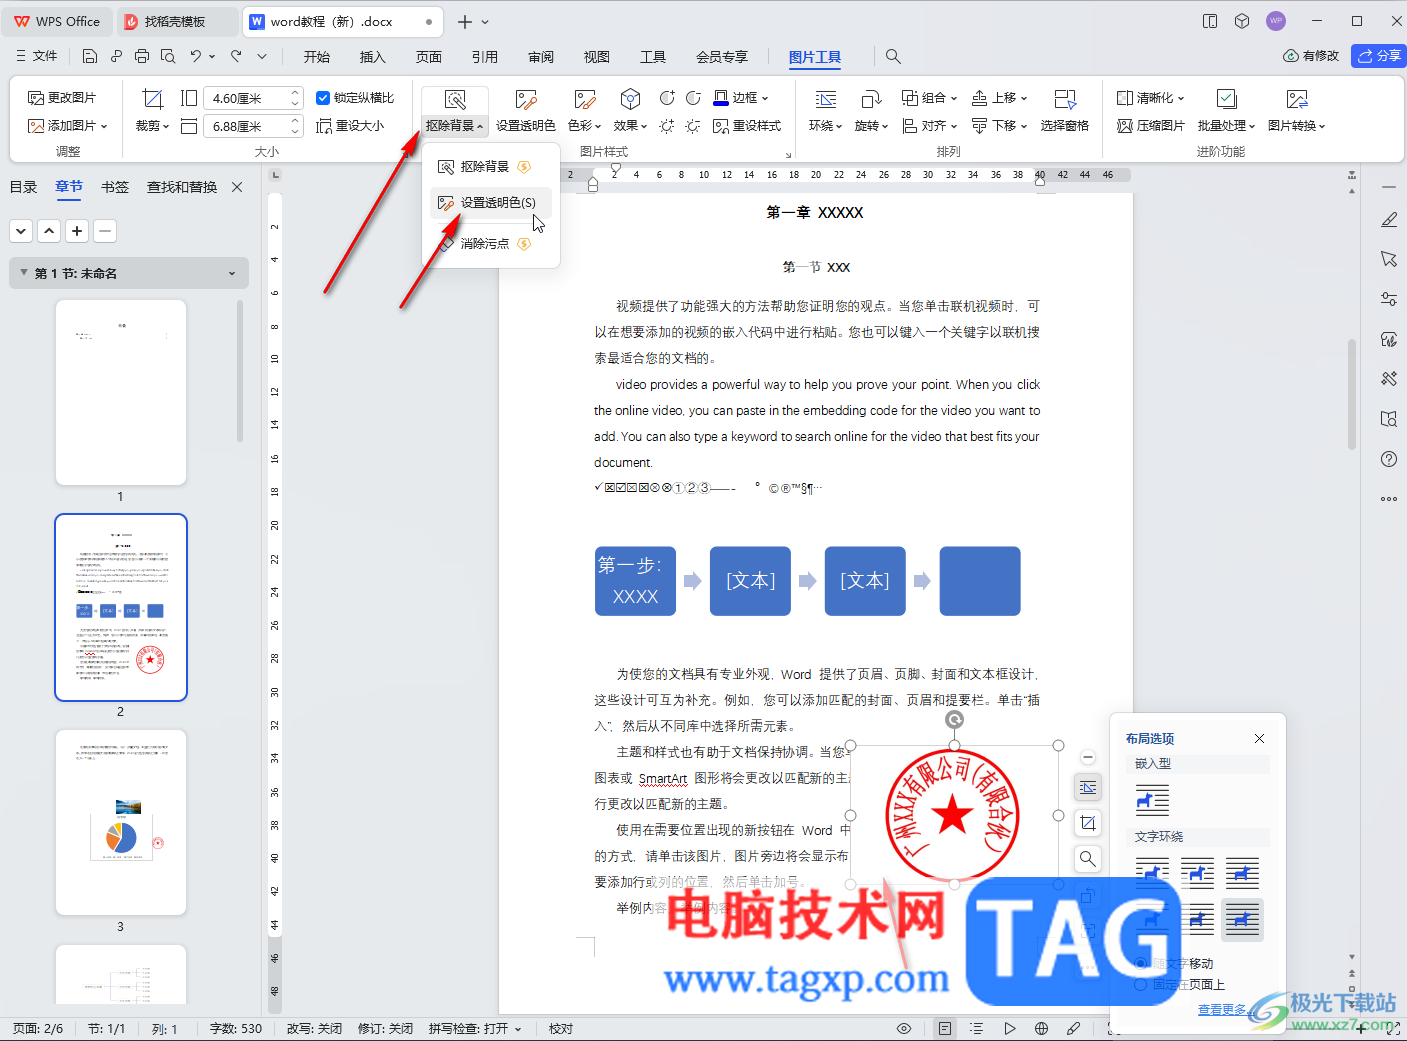1407x1041 pixels.
Task: Click the Share (分享) button
Action: 1378,56
